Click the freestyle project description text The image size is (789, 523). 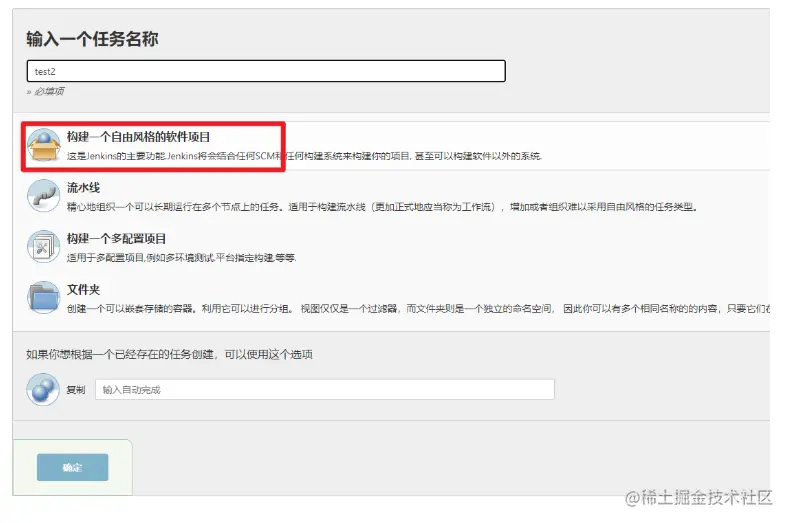tap(304, 156)
